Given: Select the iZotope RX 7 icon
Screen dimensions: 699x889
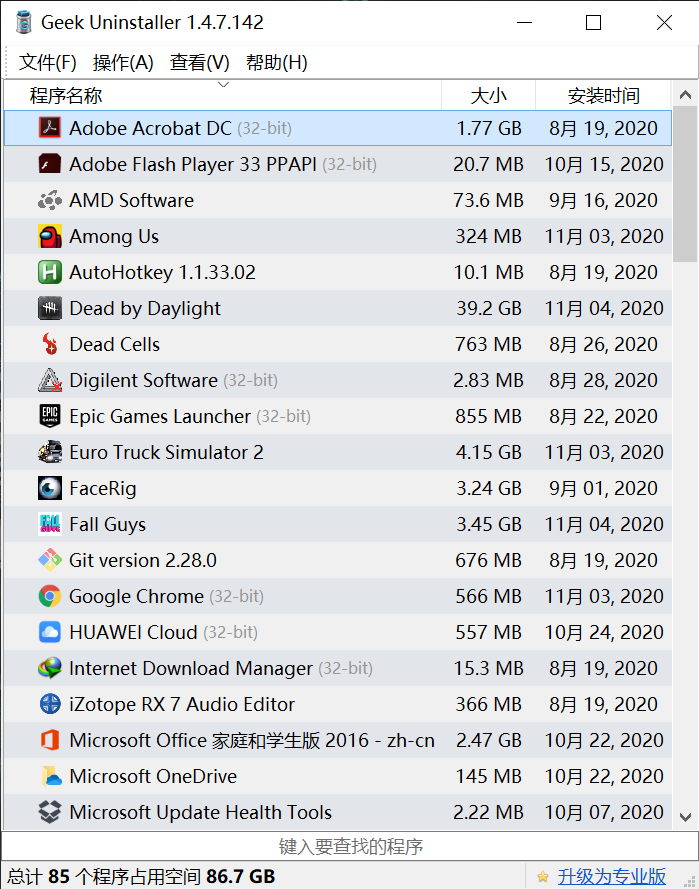Looking at the screenshot, I should (50, 704).
